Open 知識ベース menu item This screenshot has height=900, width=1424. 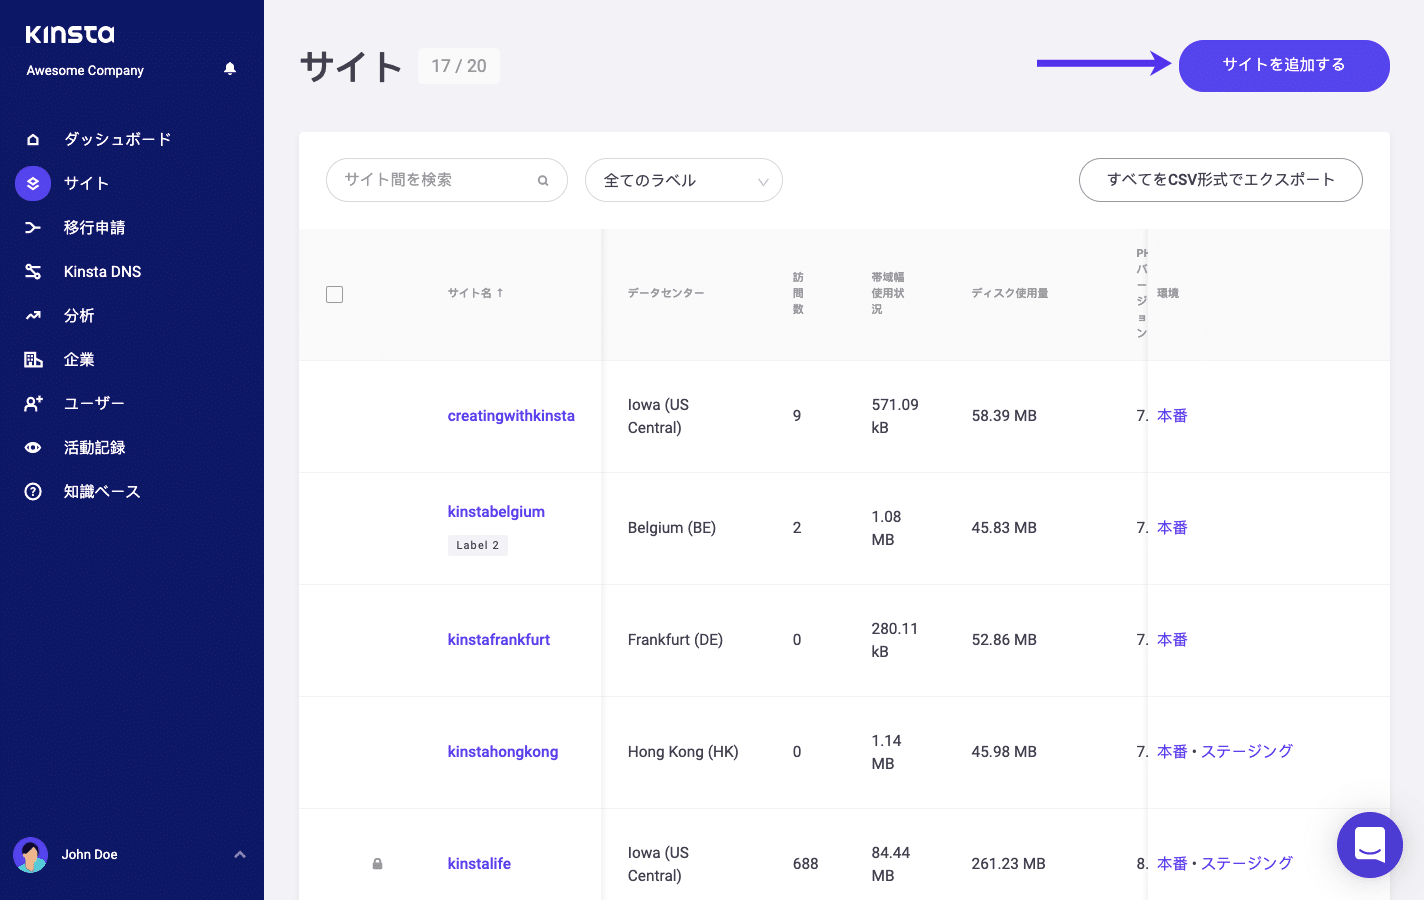point(102,491)
